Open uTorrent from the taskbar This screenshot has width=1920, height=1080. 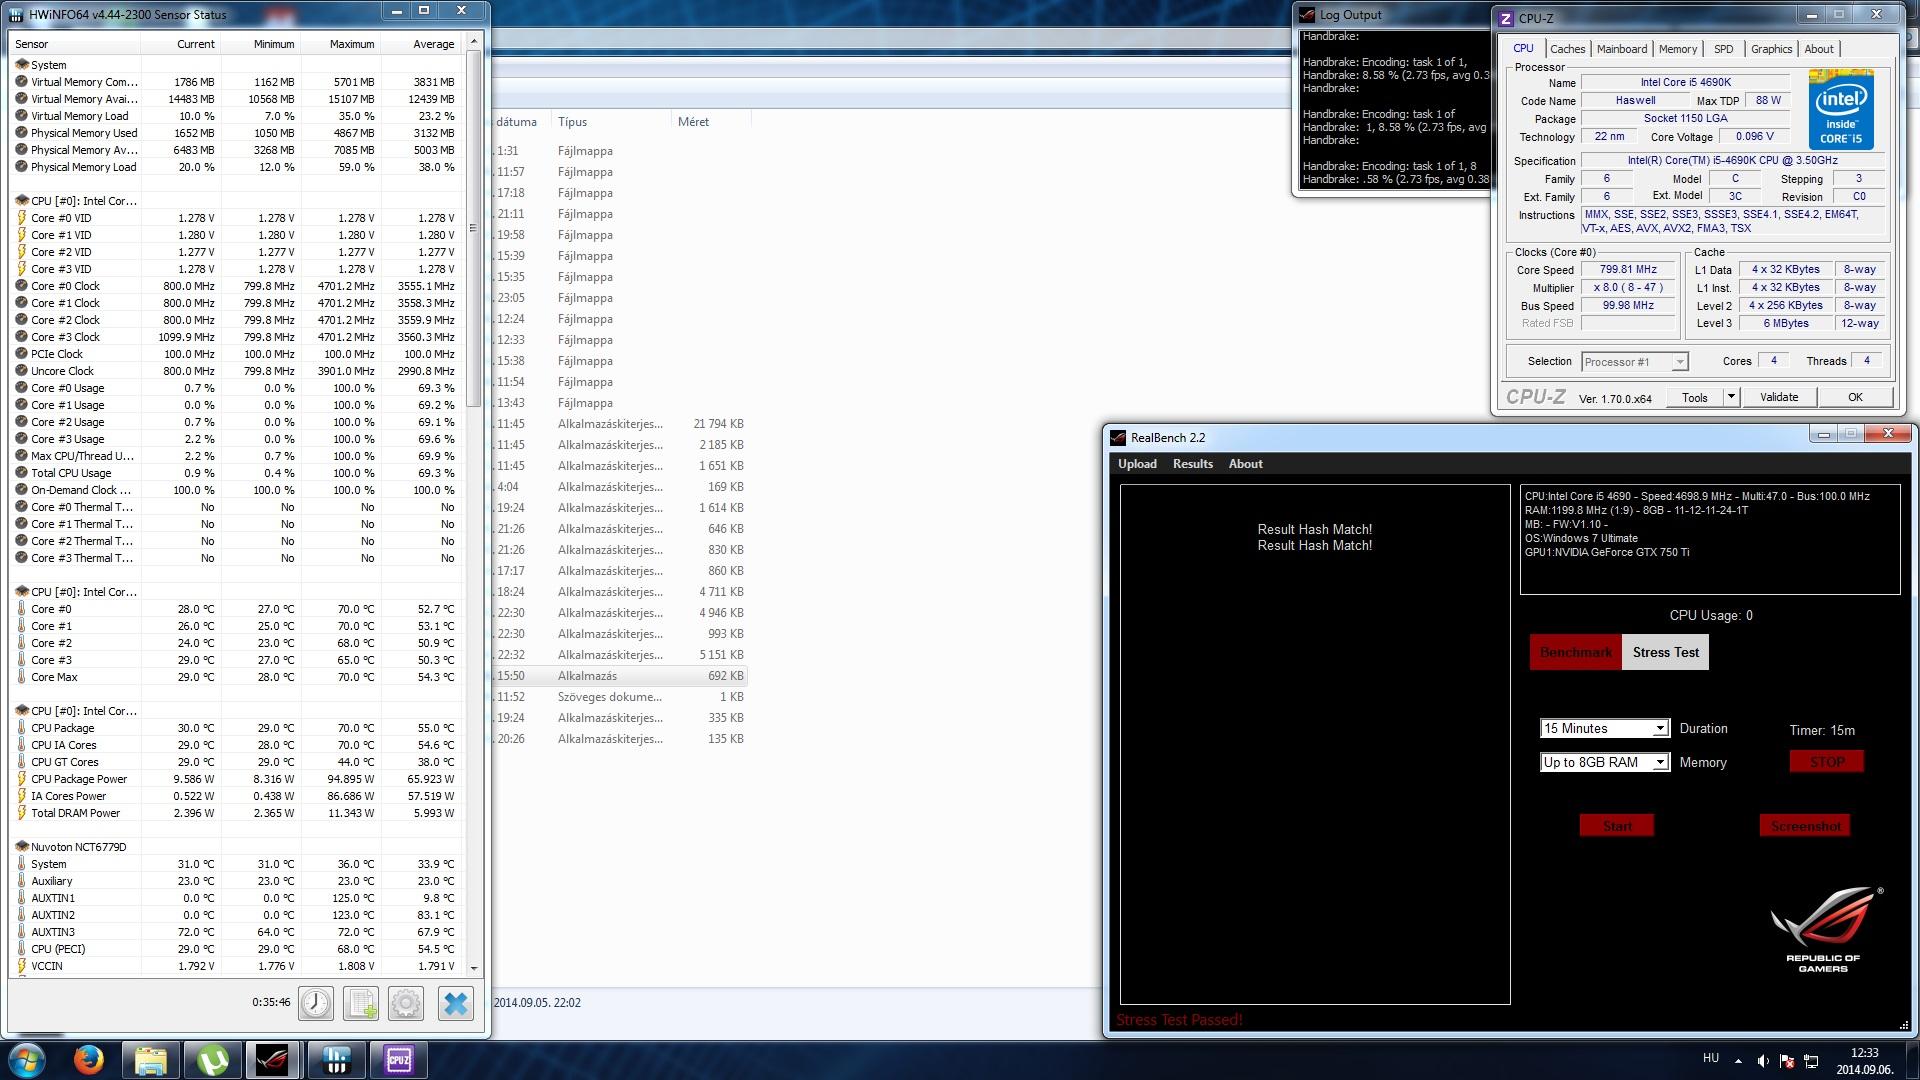click(x=212, y=1060)
